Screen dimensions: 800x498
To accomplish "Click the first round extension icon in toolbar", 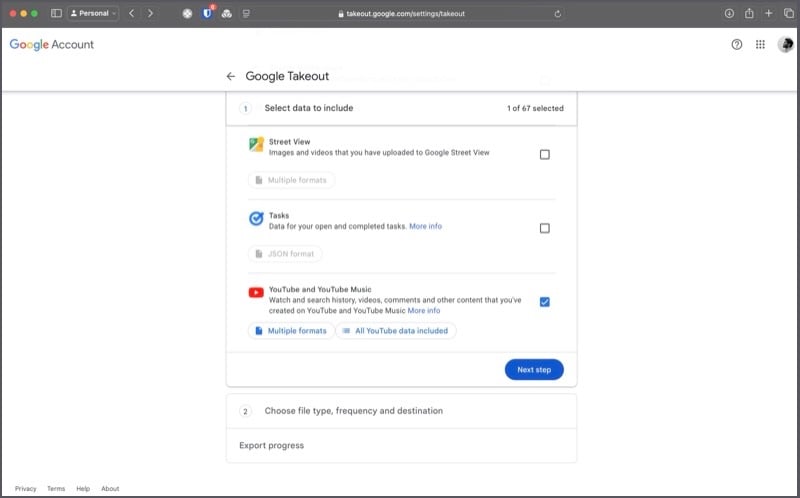I will (187, 14).
